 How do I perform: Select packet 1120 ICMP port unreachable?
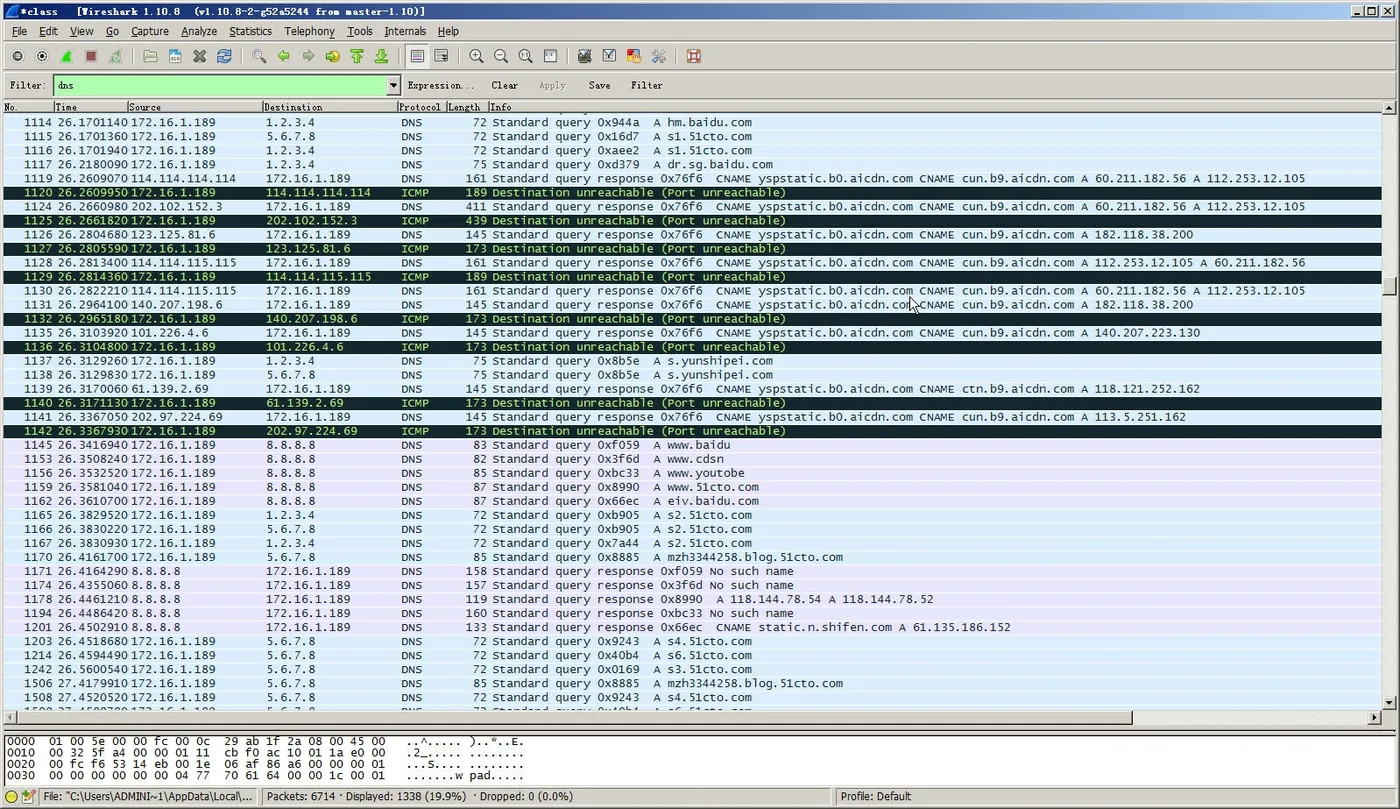(692, 192)
